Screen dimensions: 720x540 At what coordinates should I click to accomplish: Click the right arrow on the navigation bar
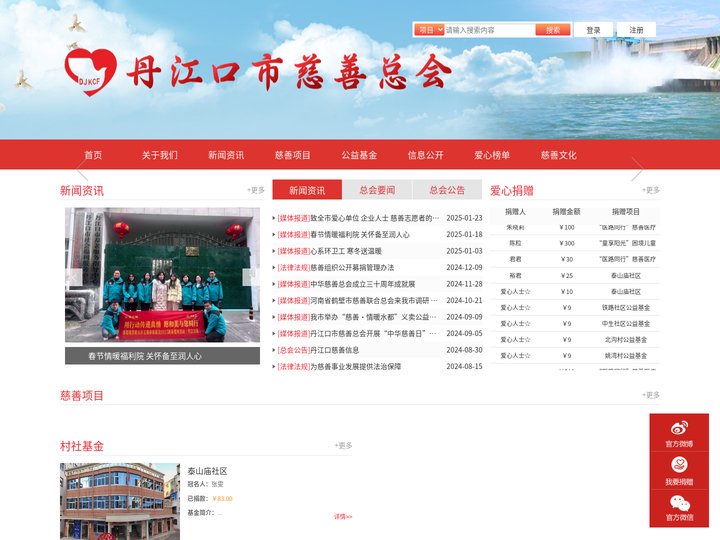(637, 169)
